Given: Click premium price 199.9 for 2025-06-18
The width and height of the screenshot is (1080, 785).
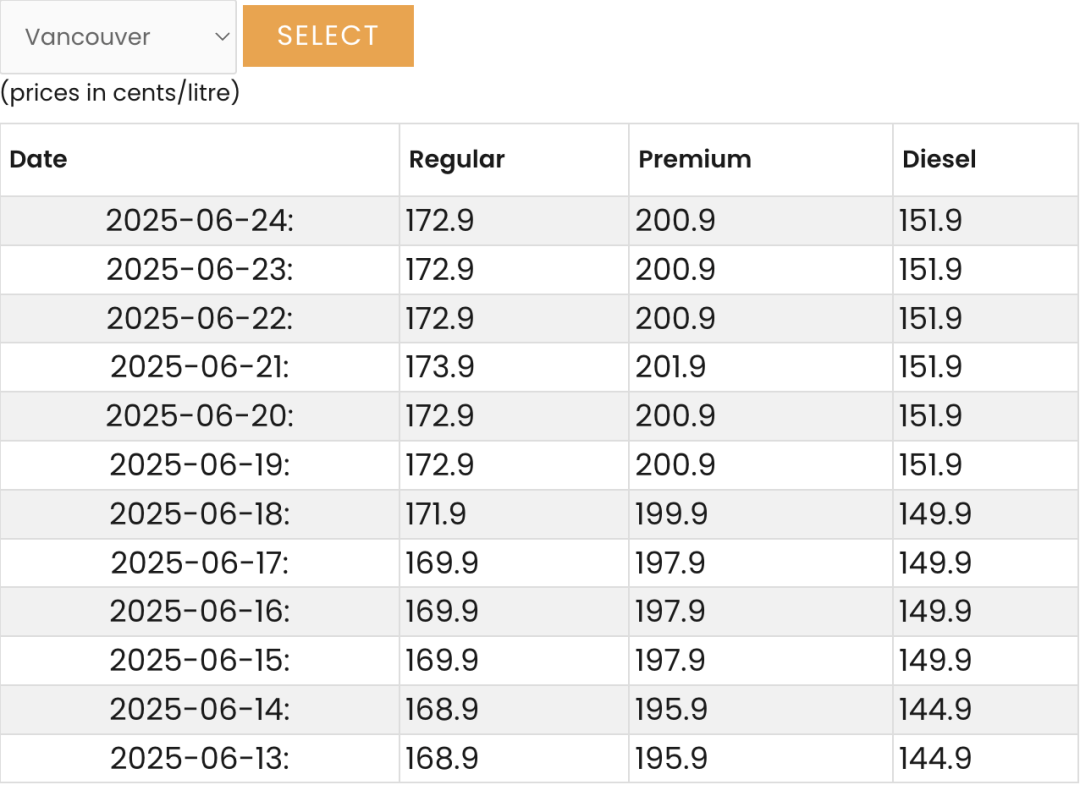Looking at the screenshot, I should click(x=671, y=514).
